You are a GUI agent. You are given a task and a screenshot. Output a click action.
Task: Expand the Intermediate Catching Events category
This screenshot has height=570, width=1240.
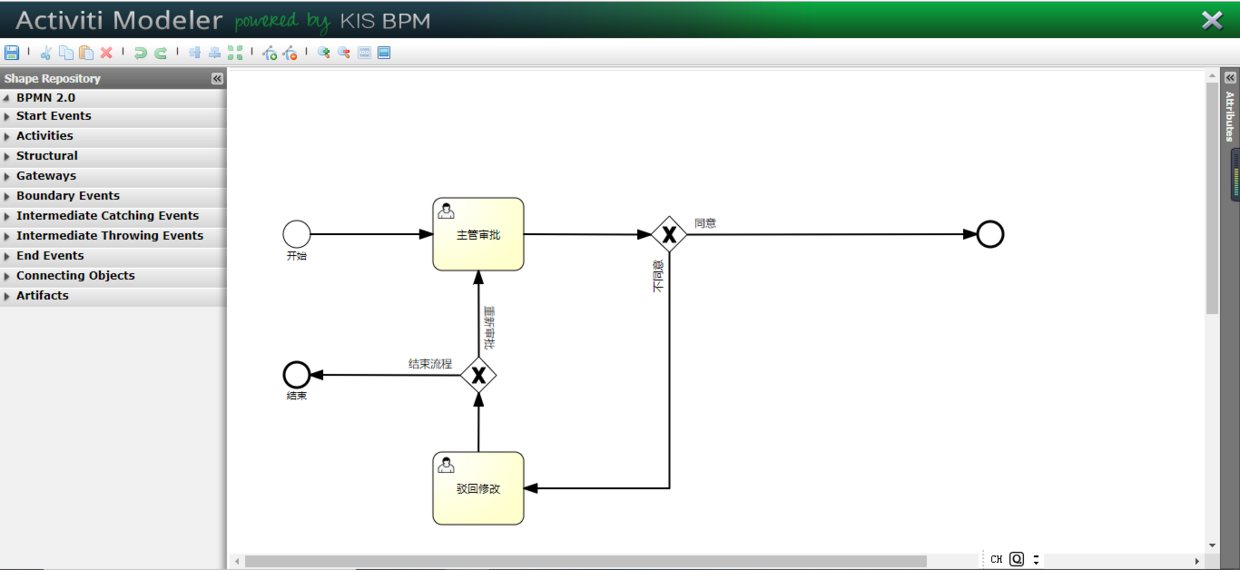113,216
